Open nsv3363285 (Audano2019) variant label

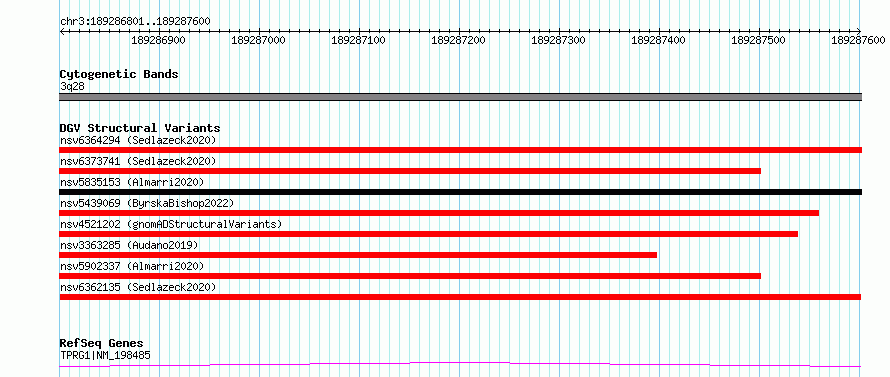pos(129,245)
